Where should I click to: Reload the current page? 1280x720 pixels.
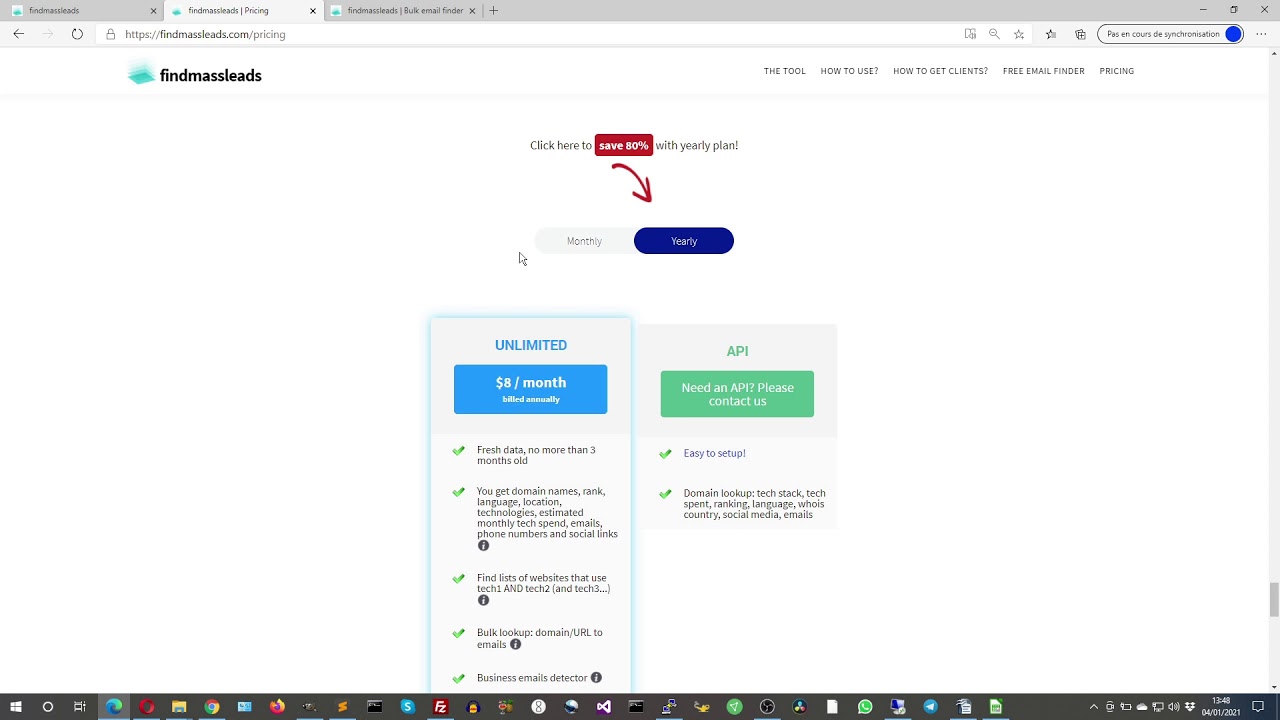[x=77, y=34]
